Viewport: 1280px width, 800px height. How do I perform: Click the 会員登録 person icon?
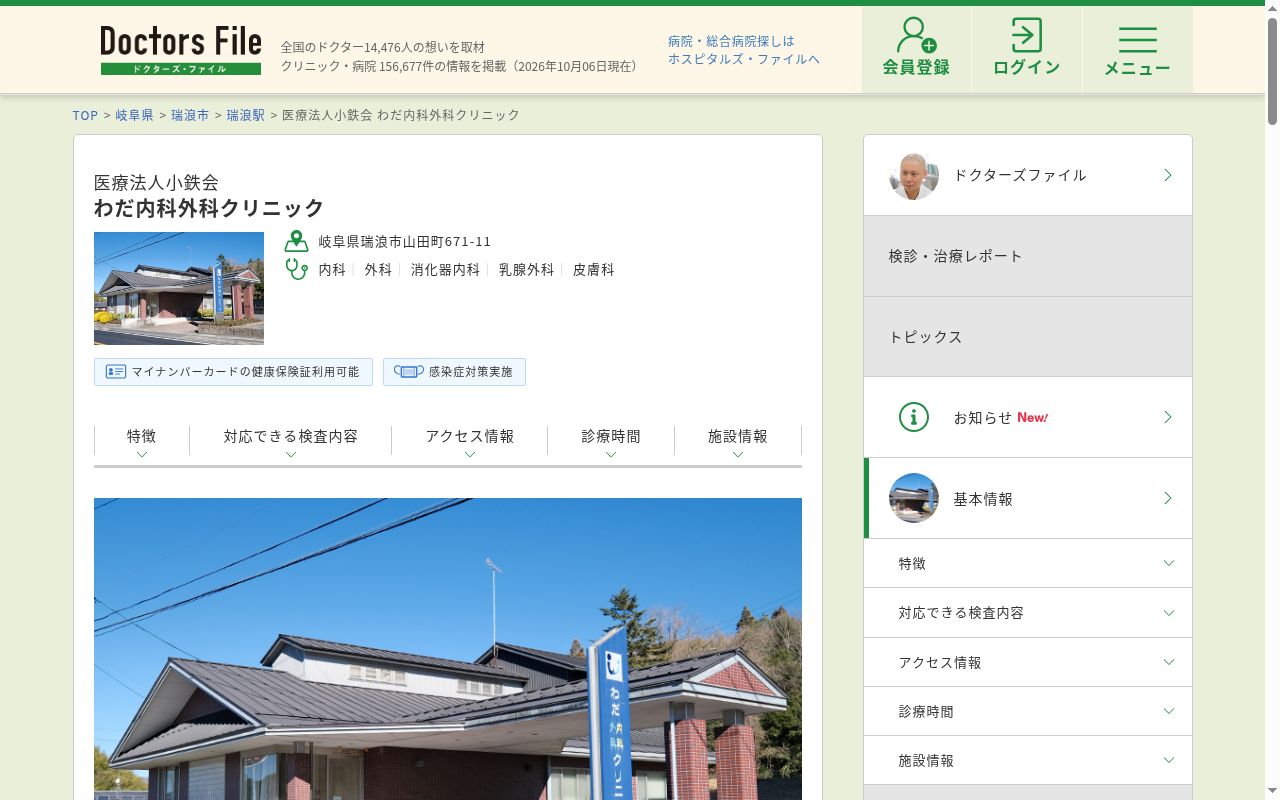916,35
